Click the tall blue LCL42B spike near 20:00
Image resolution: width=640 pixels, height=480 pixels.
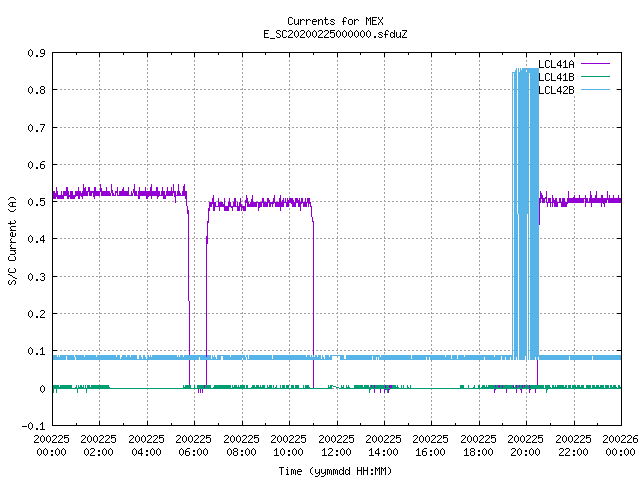click(x=526, y=212)
